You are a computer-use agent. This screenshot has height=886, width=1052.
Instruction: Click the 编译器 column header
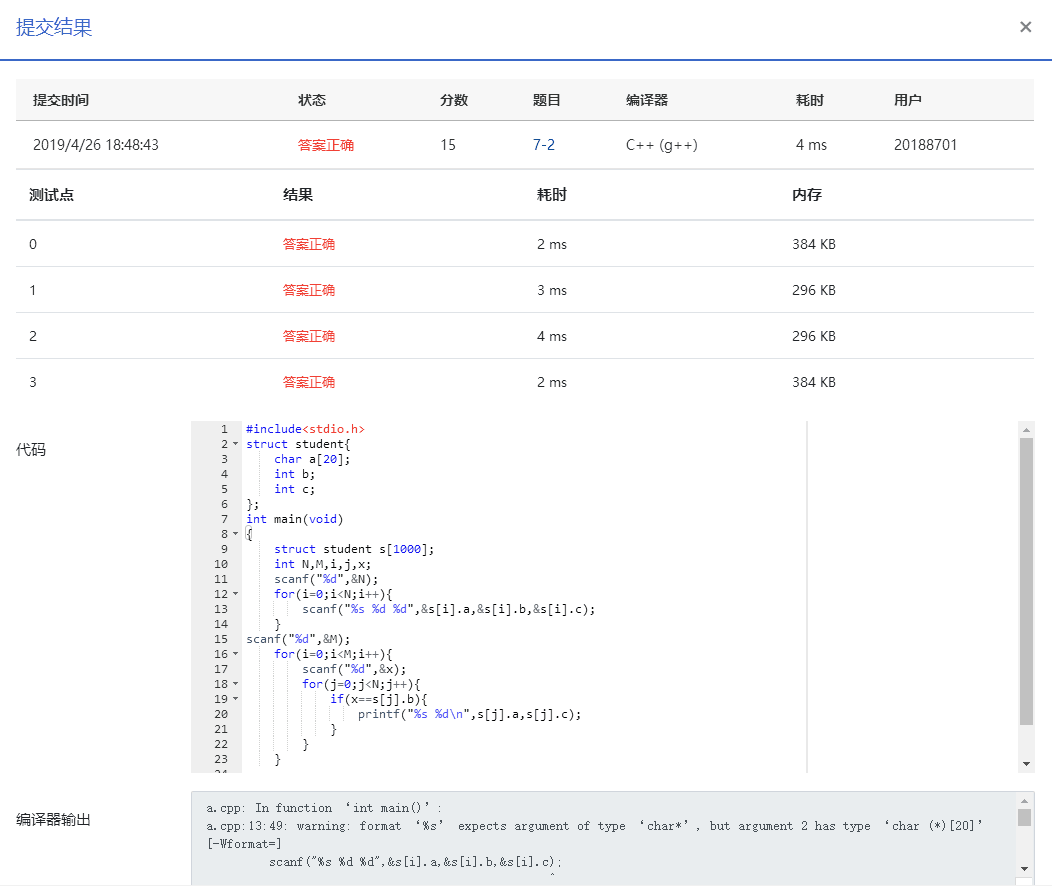pos(647,100)
